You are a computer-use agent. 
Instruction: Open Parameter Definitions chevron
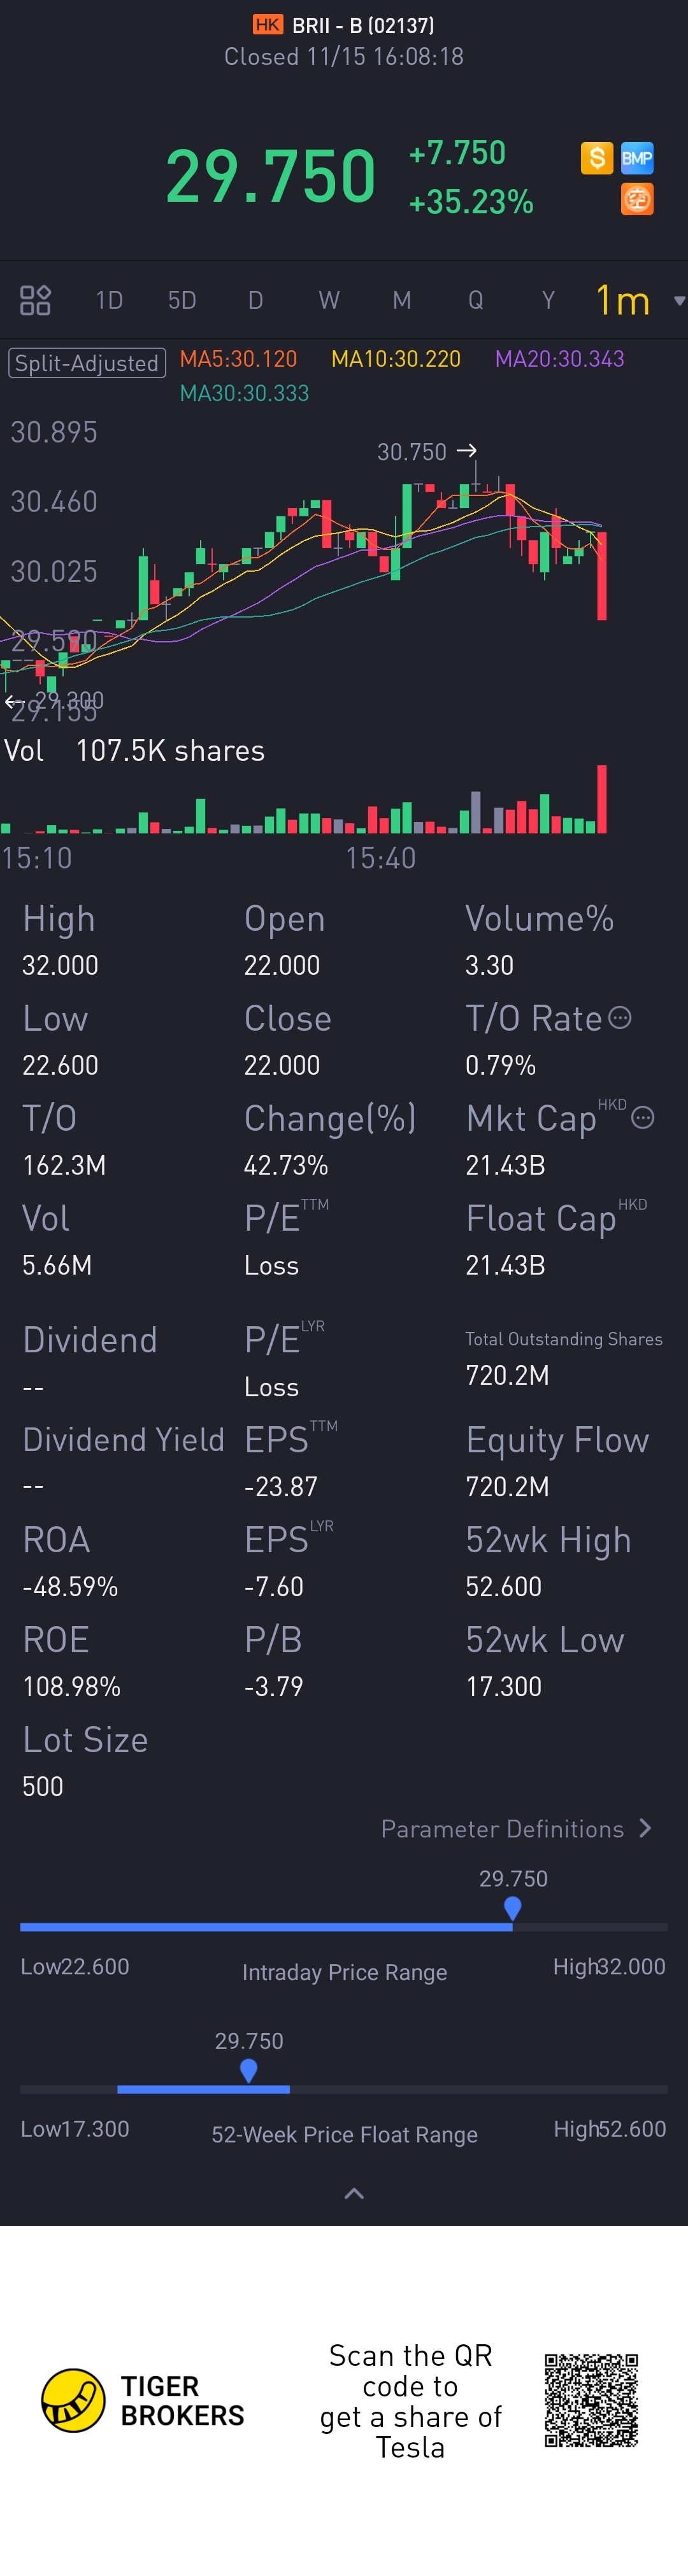pyautogui.click(x=646, y=1828)
